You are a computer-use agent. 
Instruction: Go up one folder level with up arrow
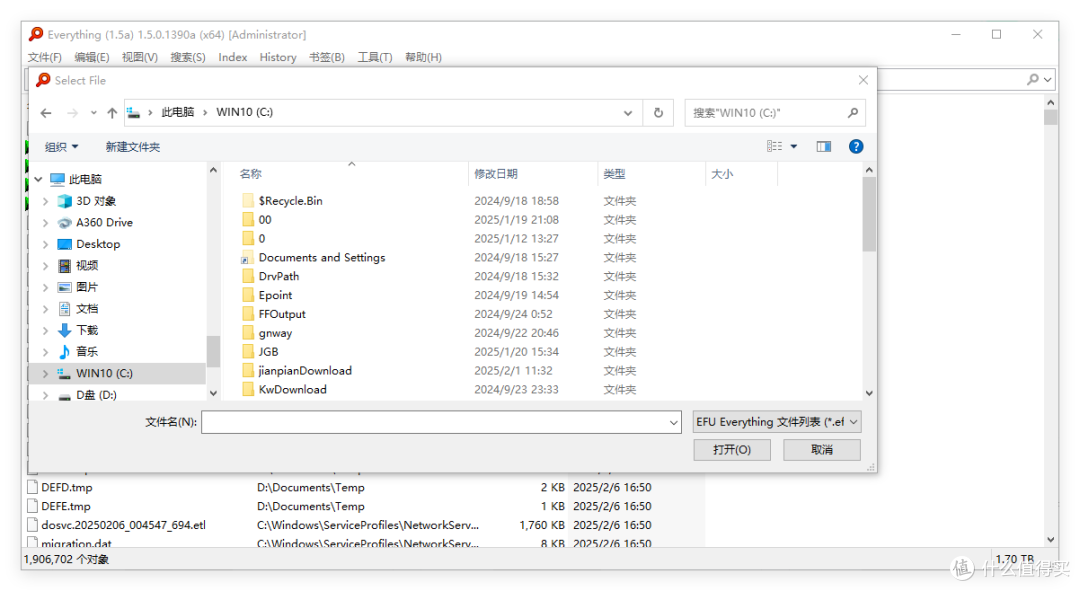pos(112,113)
